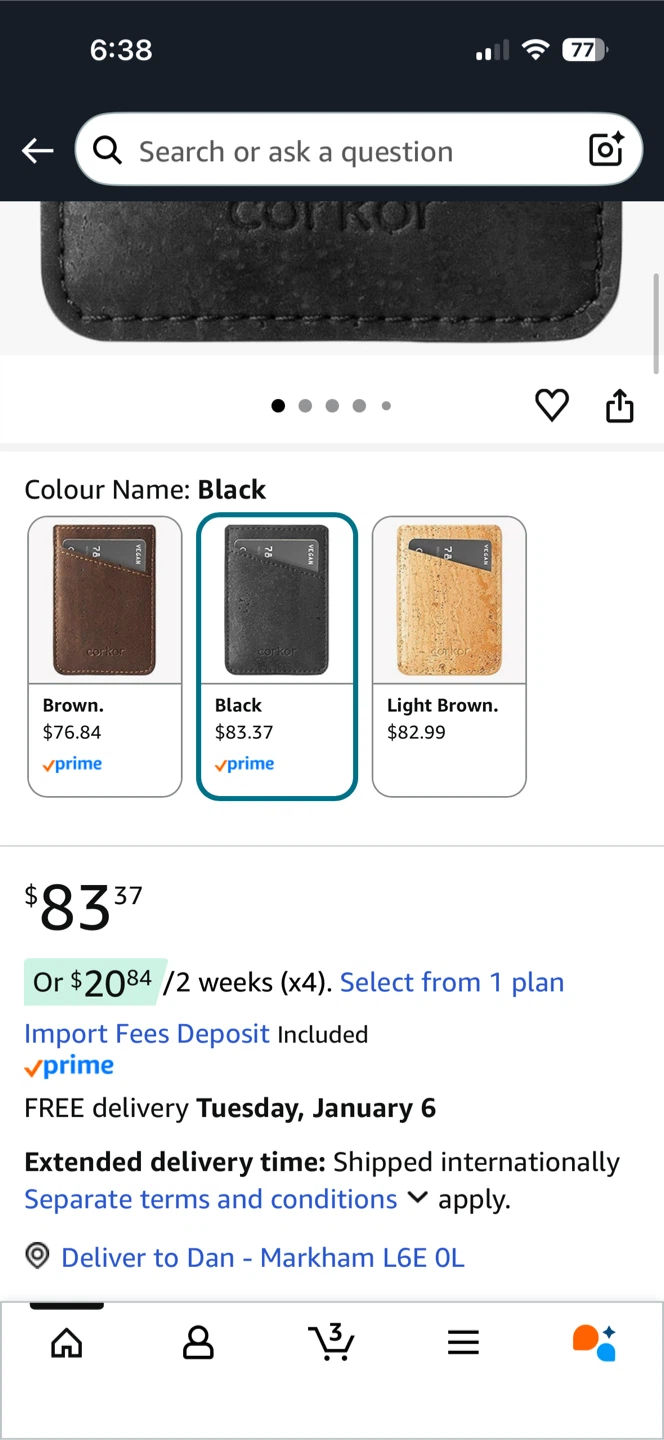Viewport: 664px width, 1440px height.
Task: Open the shopping cart icon
Action: pyautogui.click(x=331, y=1342)
